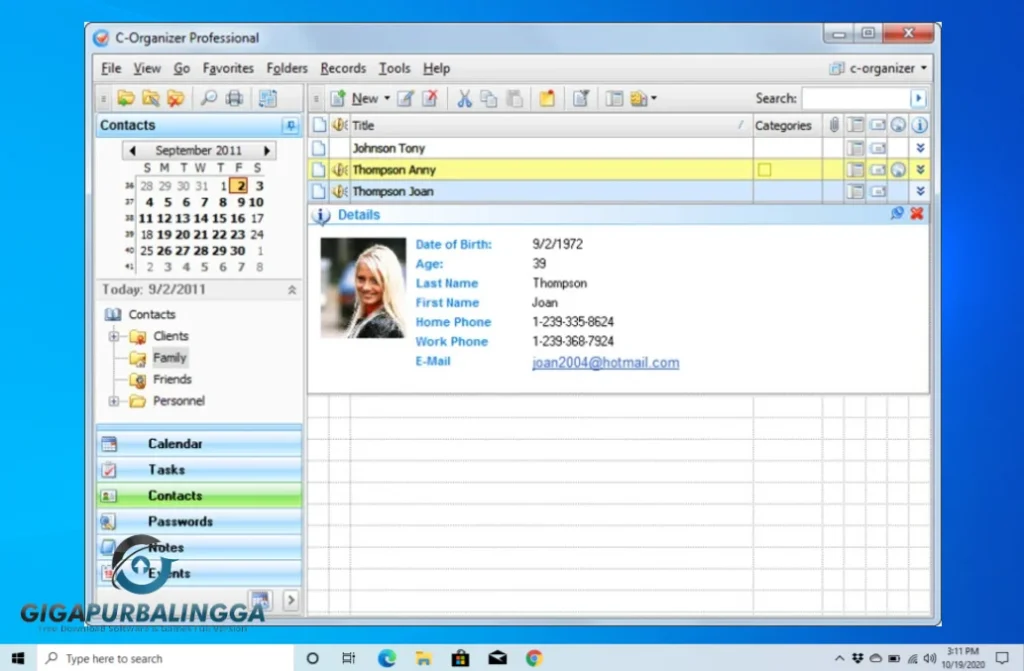Close the Details pane with its red X
This screenshot has width=1024, height=671.
click(x=916, y=213)
